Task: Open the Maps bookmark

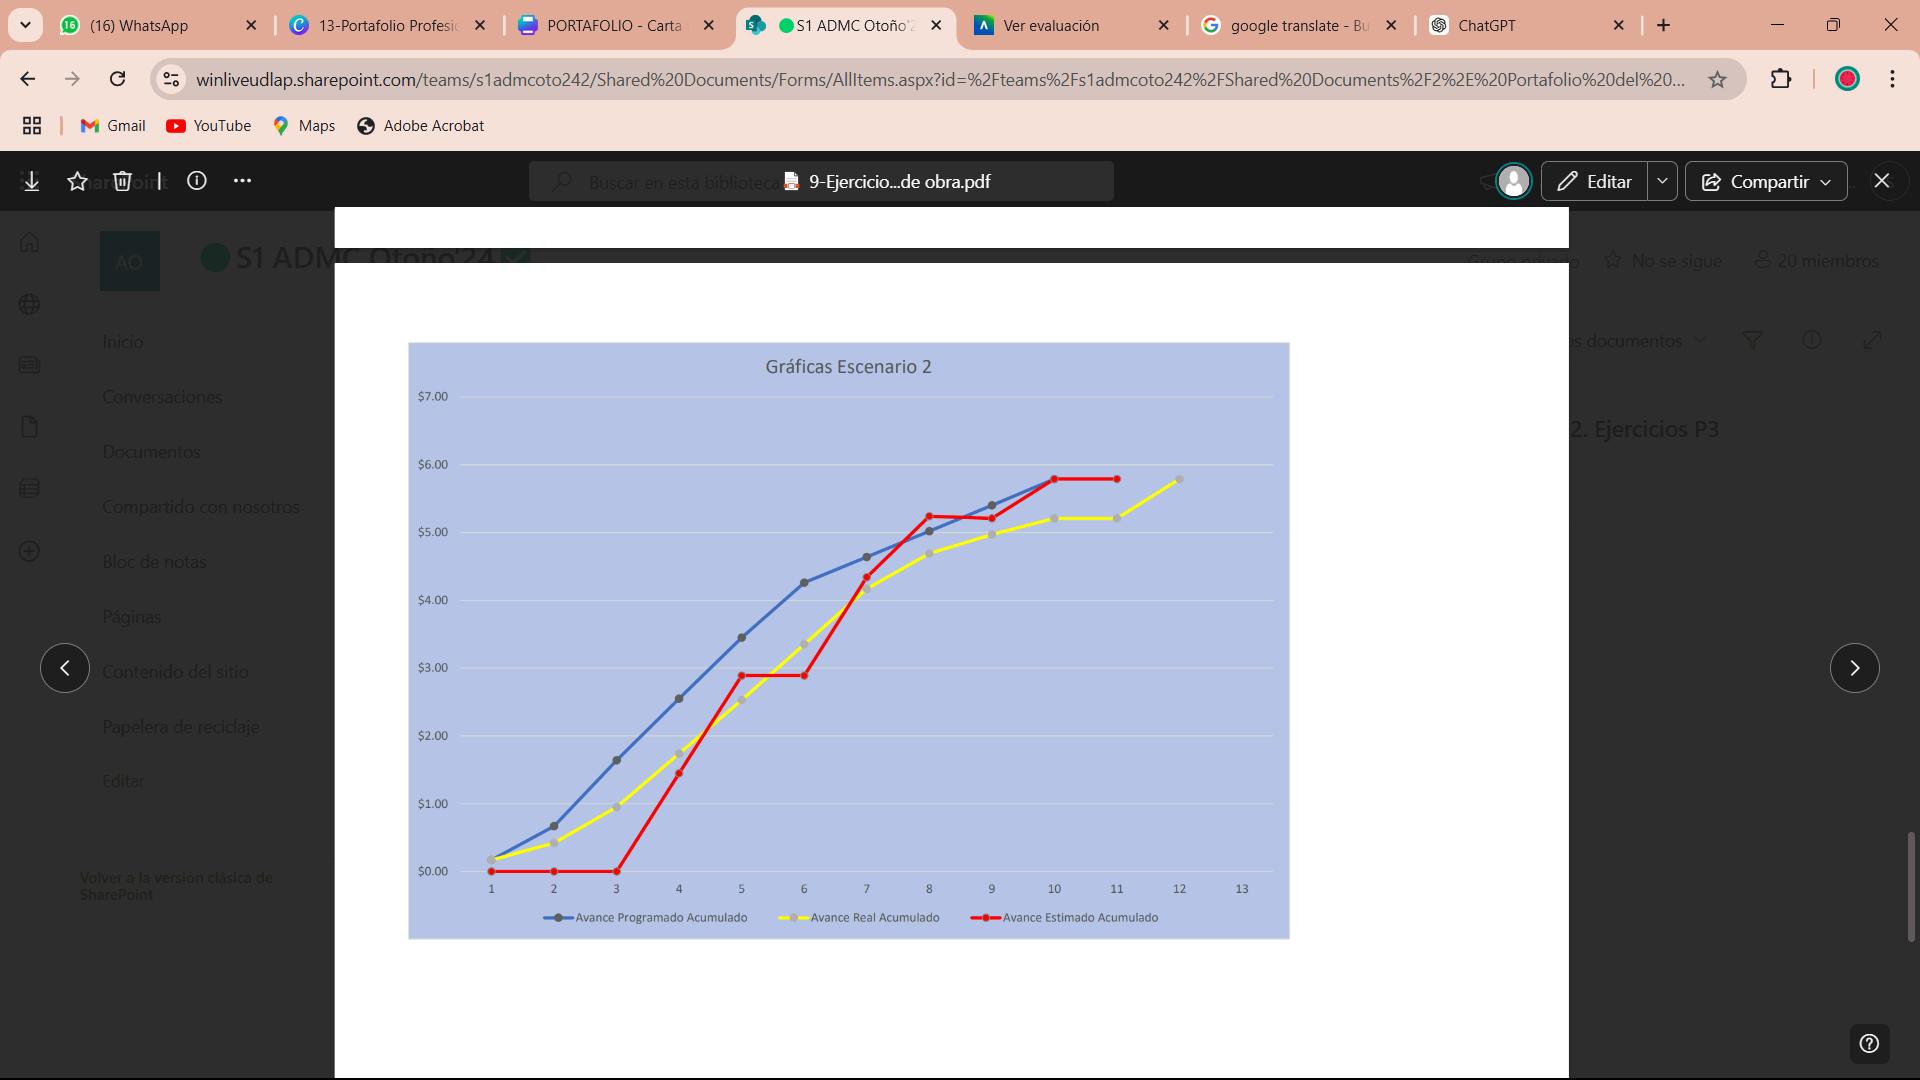Action: (304, 125)
